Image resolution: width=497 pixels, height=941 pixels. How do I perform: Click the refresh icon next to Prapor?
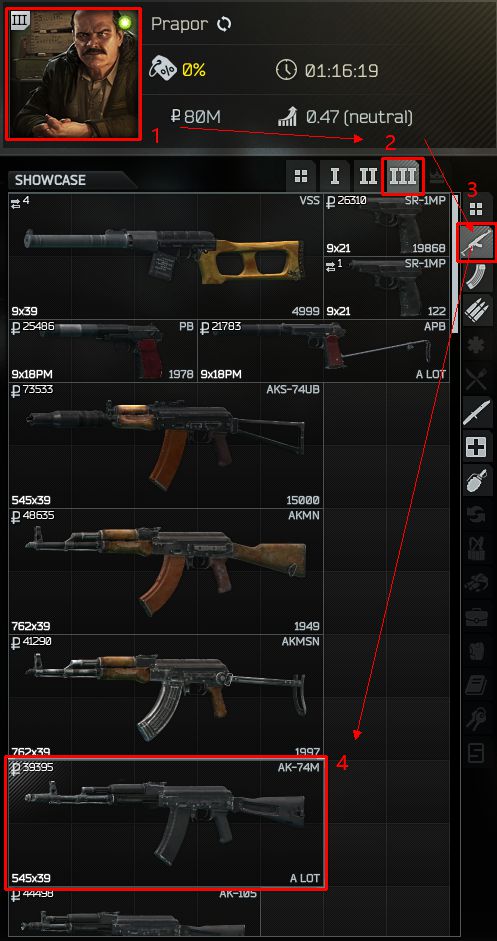point(224,25)
